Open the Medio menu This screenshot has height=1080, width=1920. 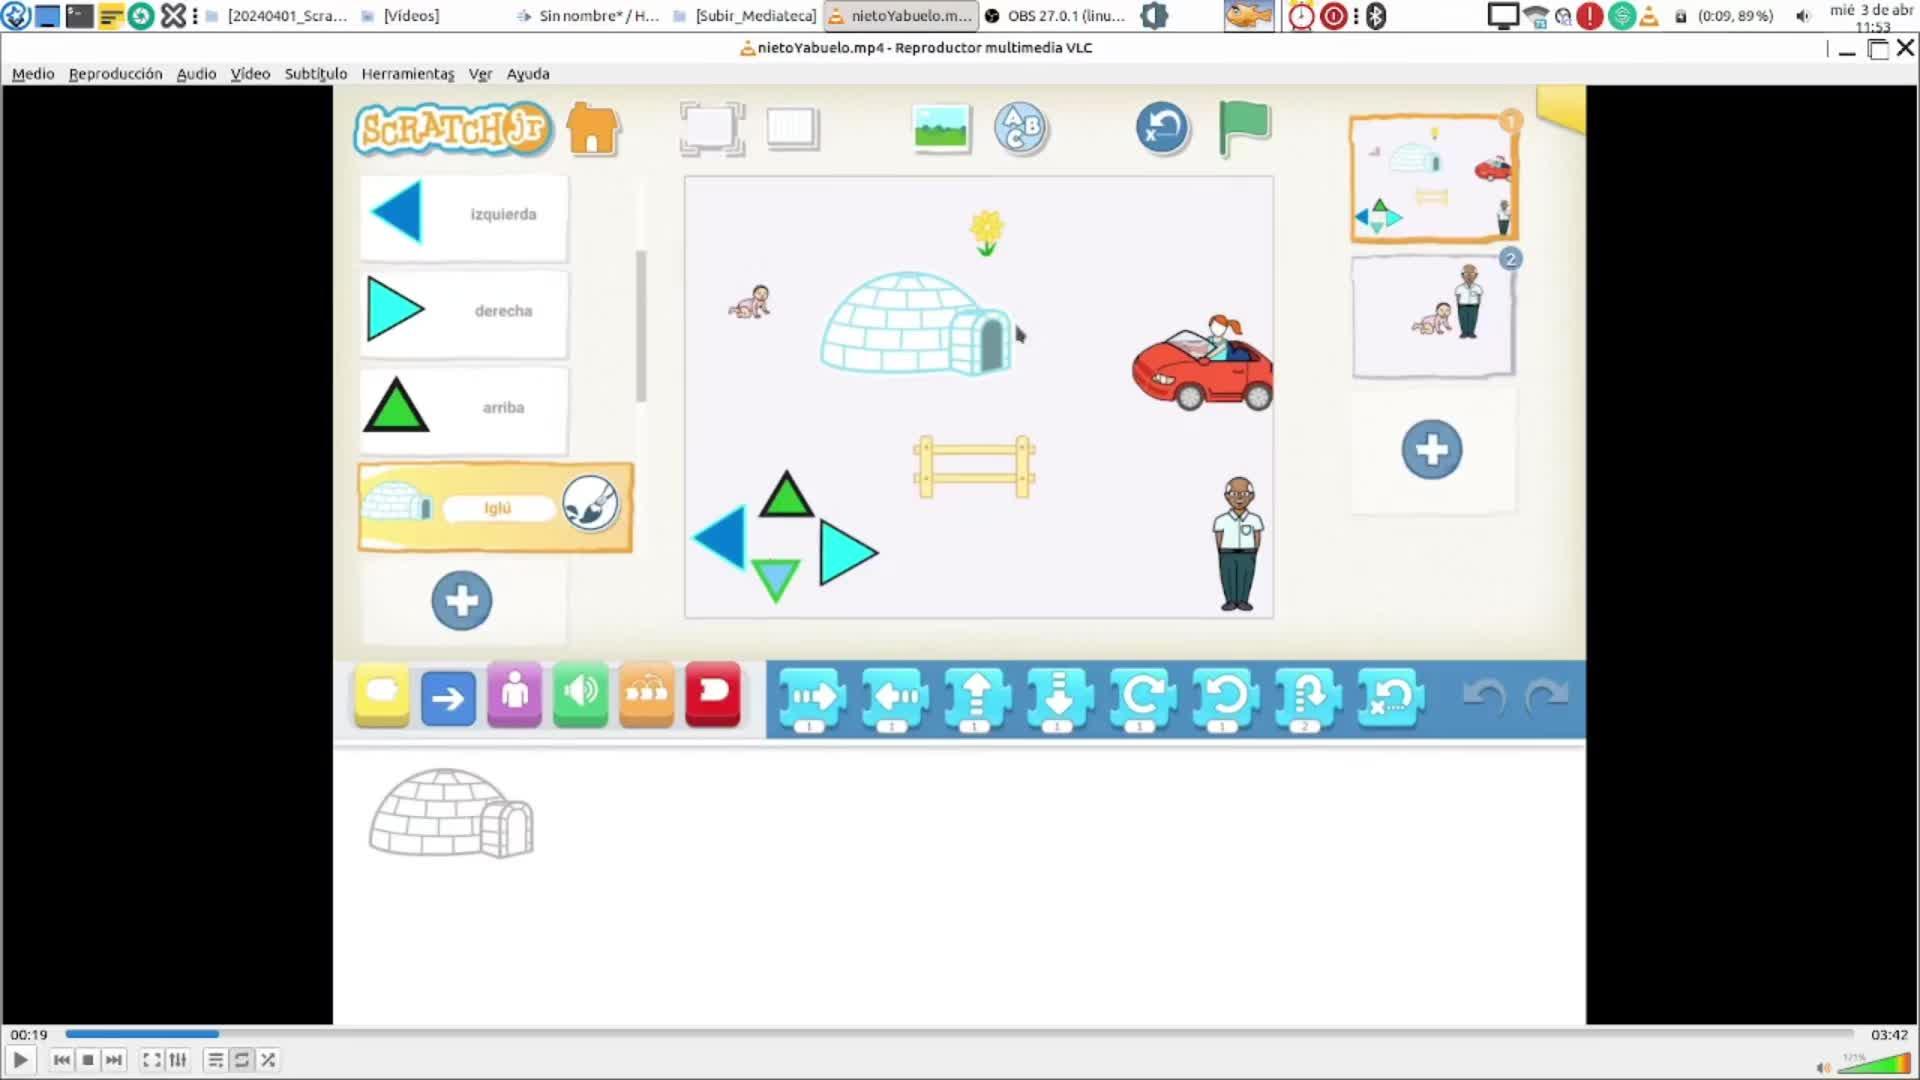tap(33, 74)
